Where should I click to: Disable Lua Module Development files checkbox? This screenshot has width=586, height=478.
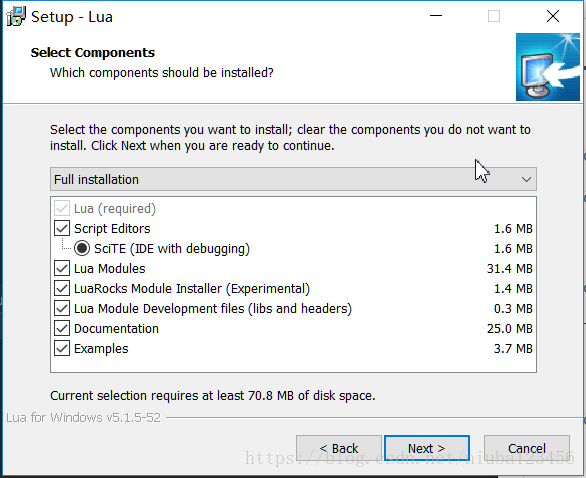click(62, 308)
